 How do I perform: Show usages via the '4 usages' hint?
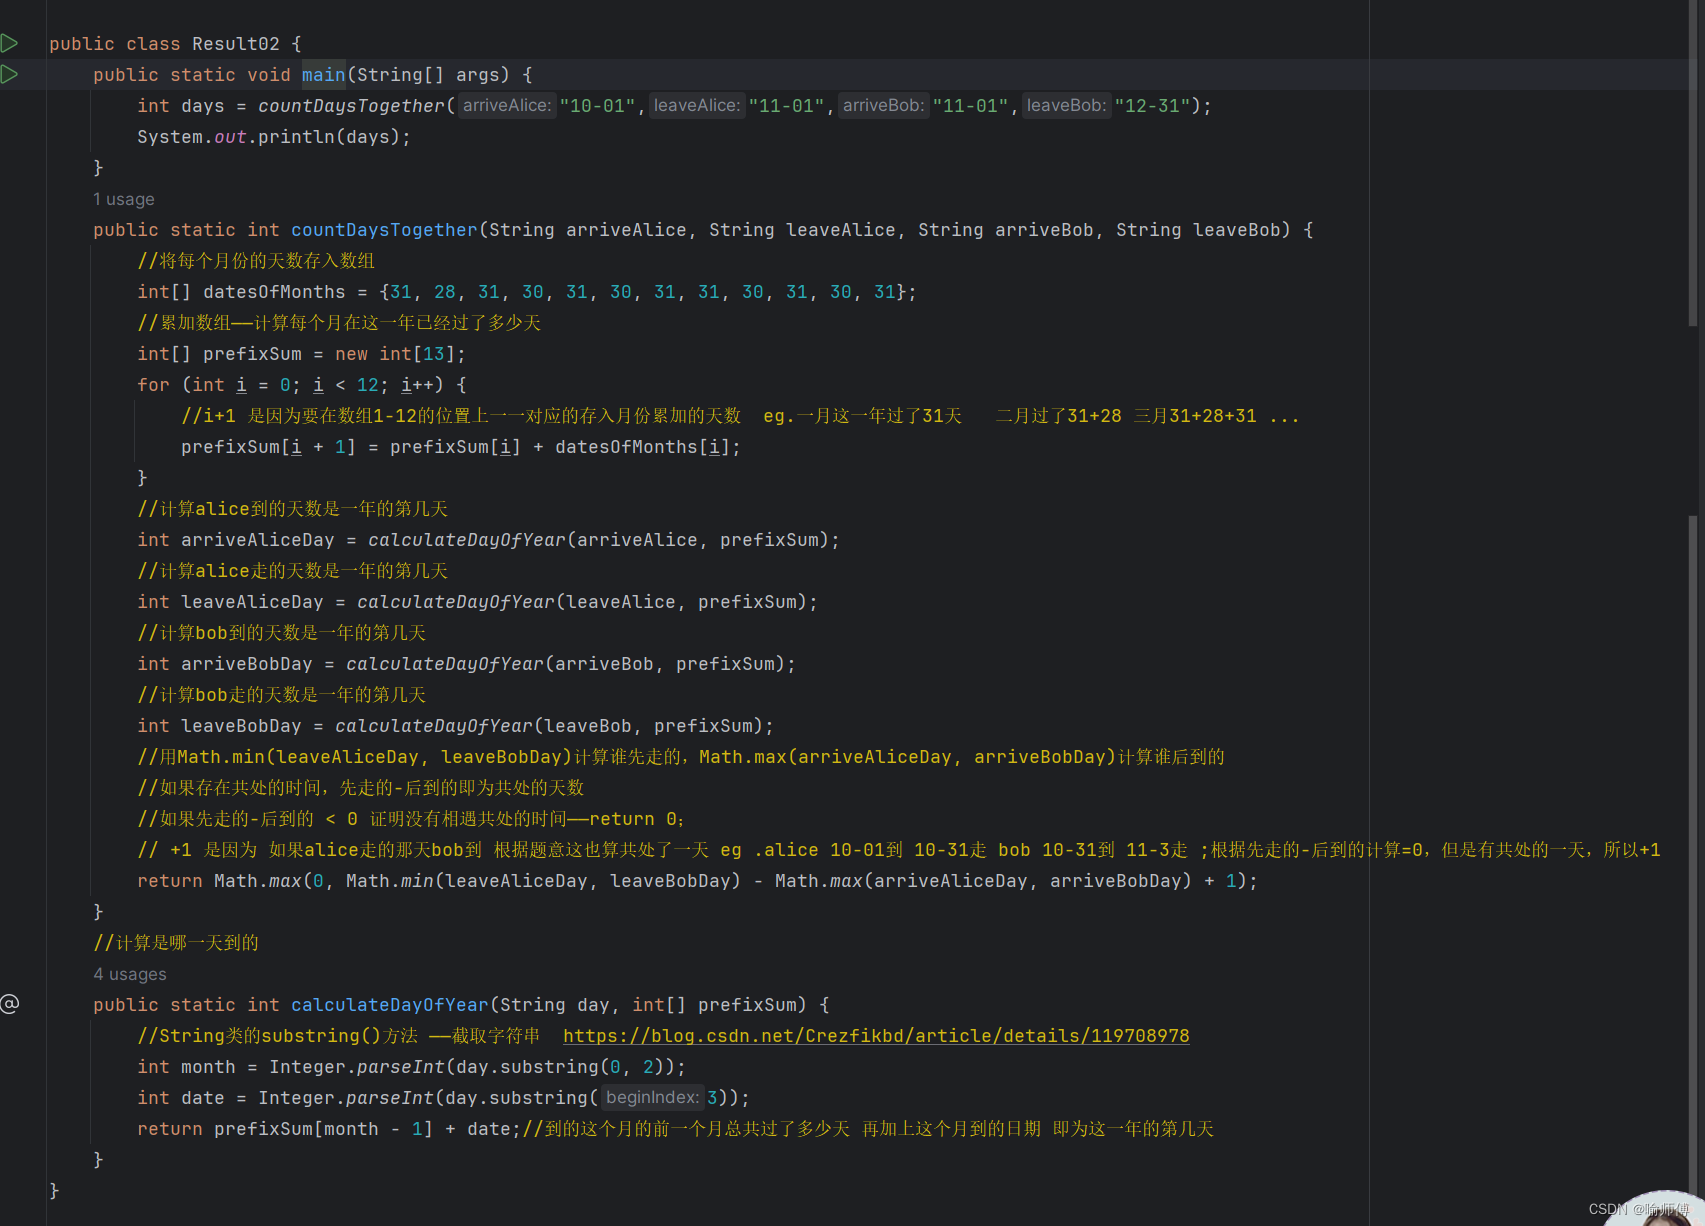click(130, 974)
